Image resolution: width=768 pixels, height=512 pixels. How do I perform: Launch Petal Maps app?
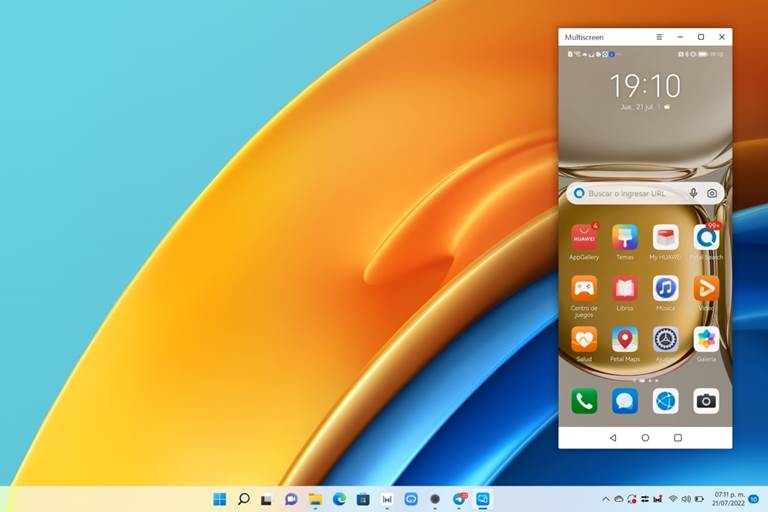coord(624,340)
